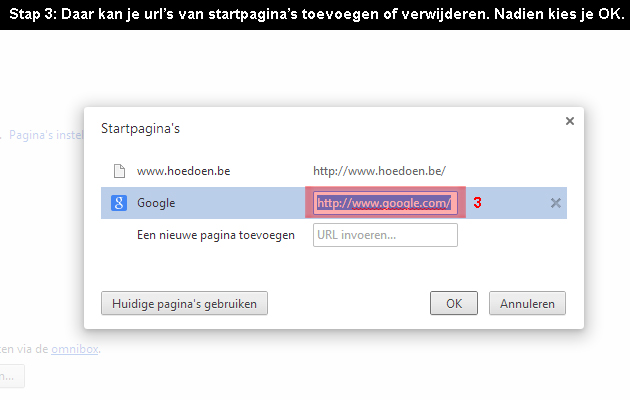630x400 pixels.
Task: Open the omnibox hyperlink
Action: click(75, 349)
